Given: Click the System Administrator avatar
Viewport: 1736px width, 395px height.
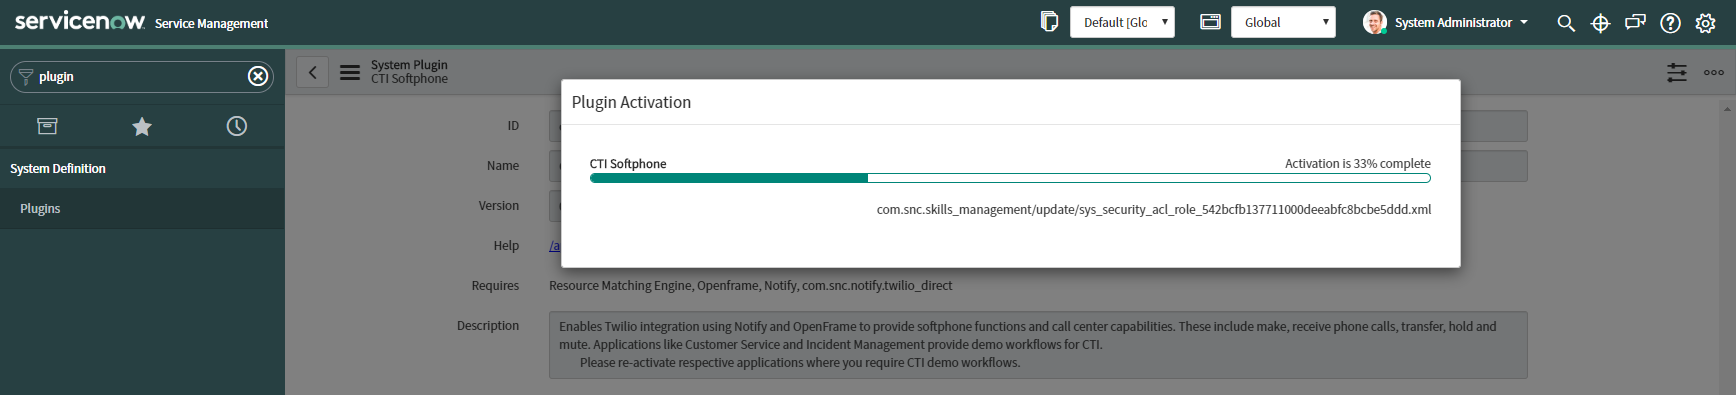Looking at the screenshot, I should (1375, 22).
